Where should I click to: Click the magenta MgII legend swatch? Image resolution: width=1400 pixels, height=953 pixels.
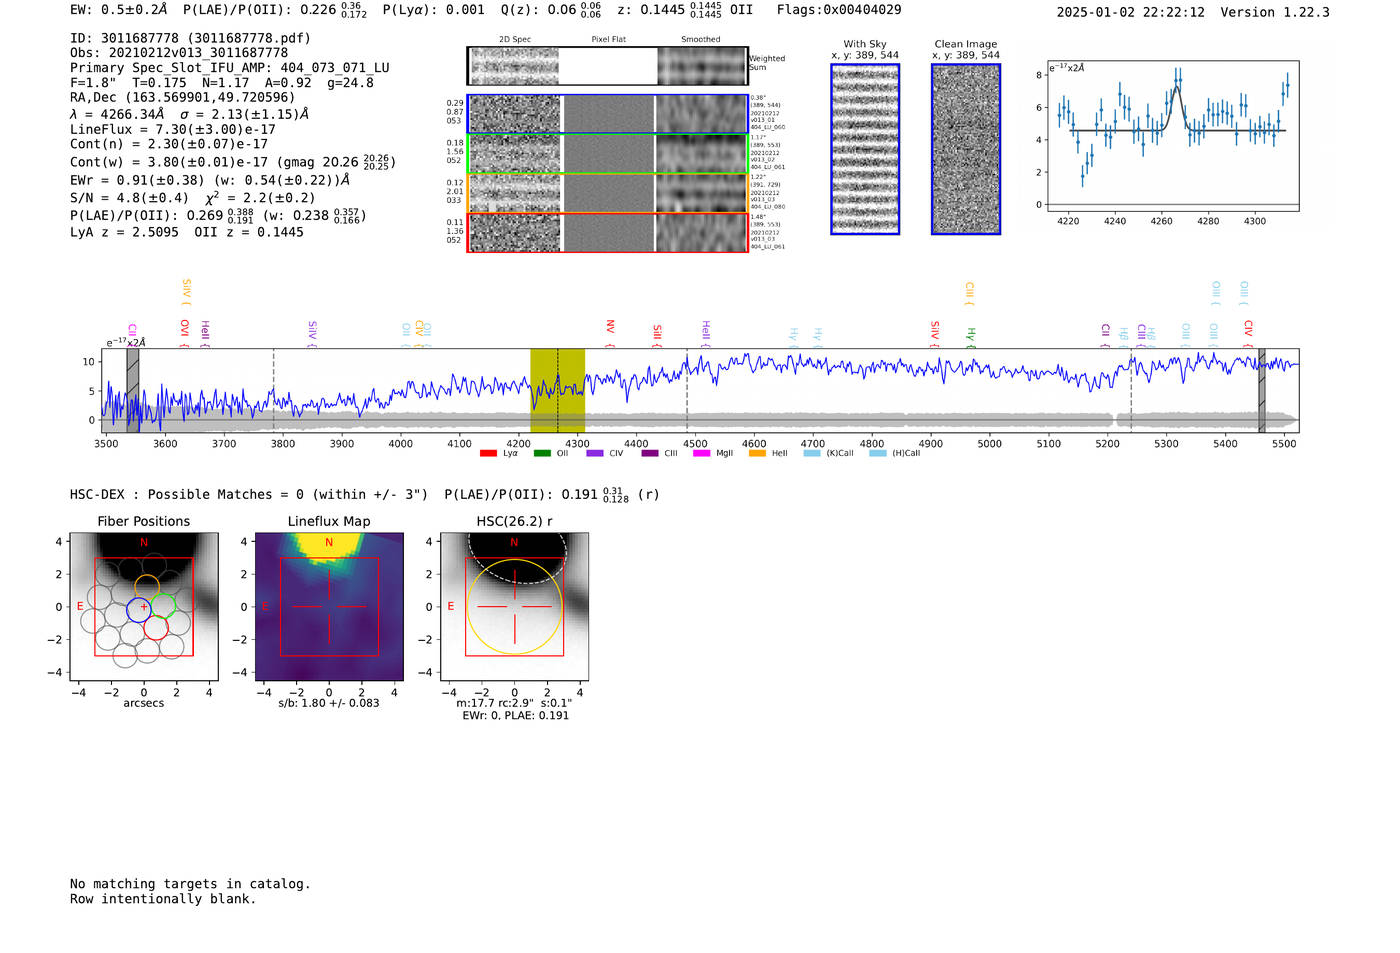point(701,454)
